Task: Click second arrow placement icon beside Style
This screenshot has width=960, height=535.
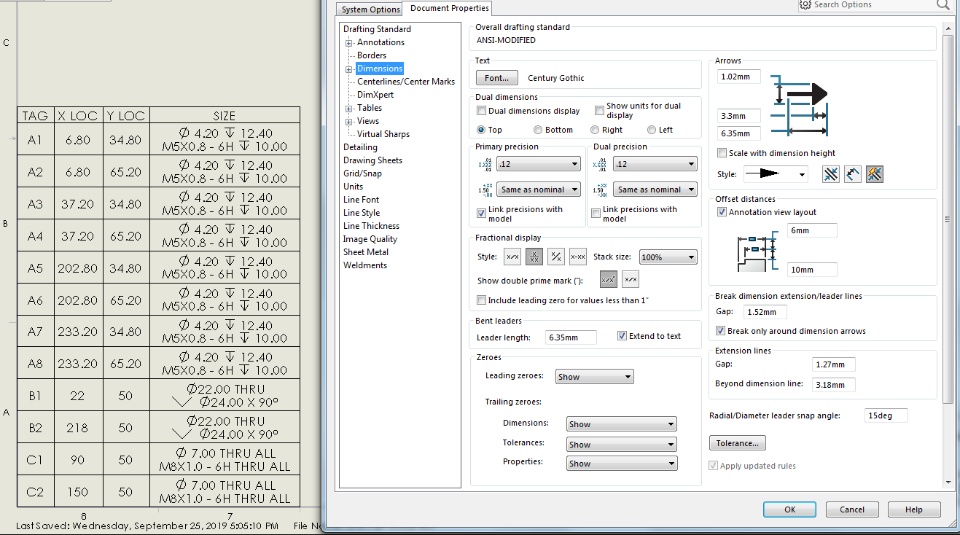Action: 853,174
